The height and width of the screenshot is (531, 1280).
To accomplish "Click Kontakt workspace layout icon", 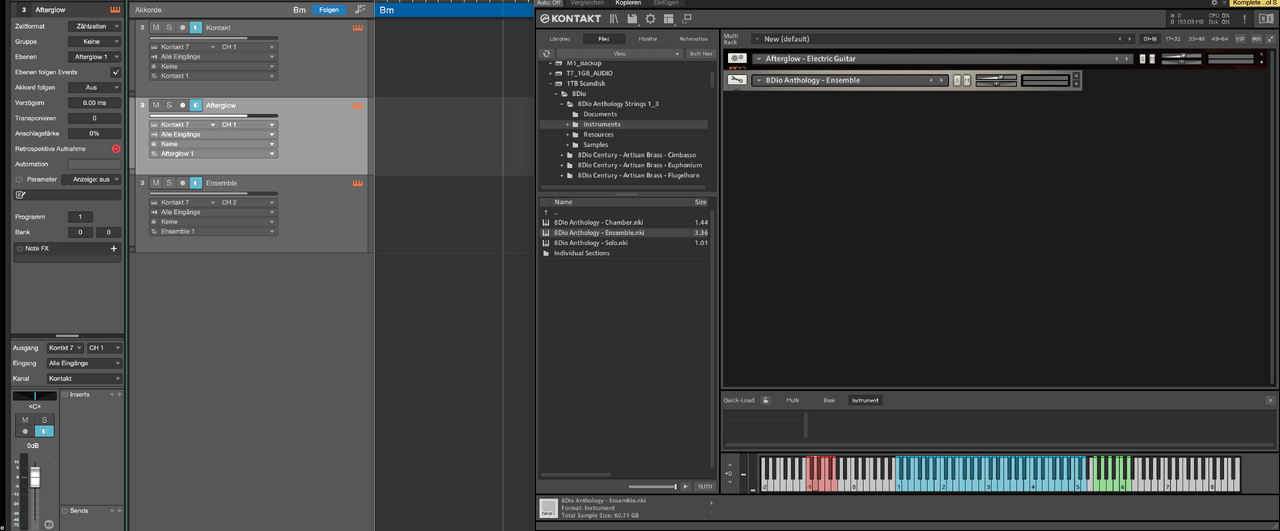I will pyautogui.click(x=668, y=19).
